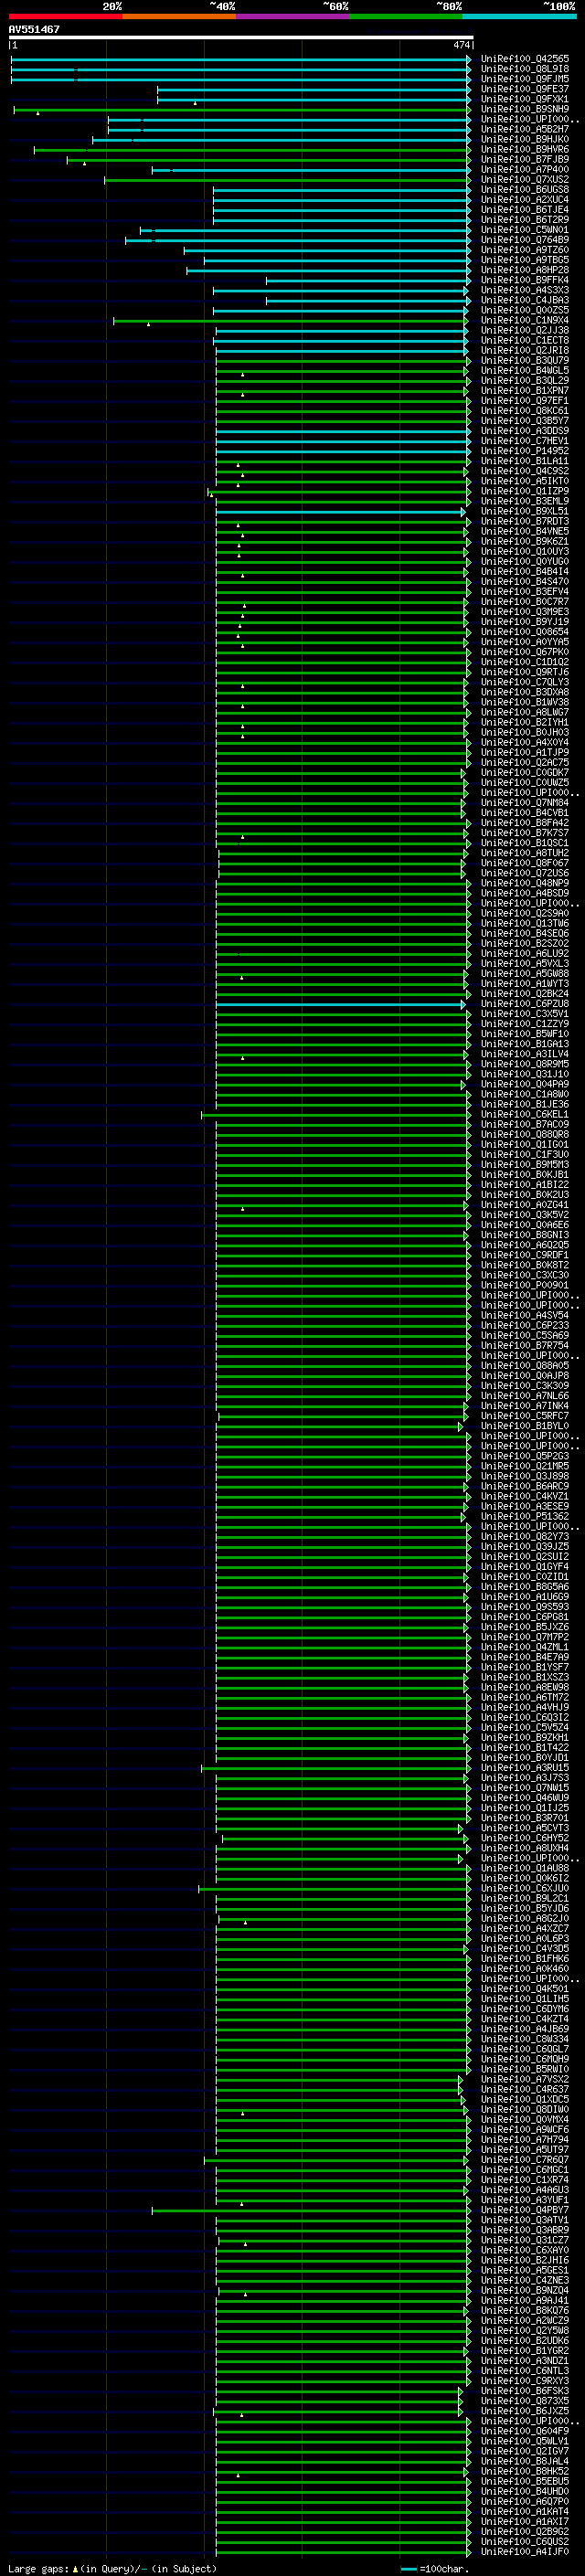
Task: Click the cyan ~100% identity legend bar
Action: pos(520,16)
